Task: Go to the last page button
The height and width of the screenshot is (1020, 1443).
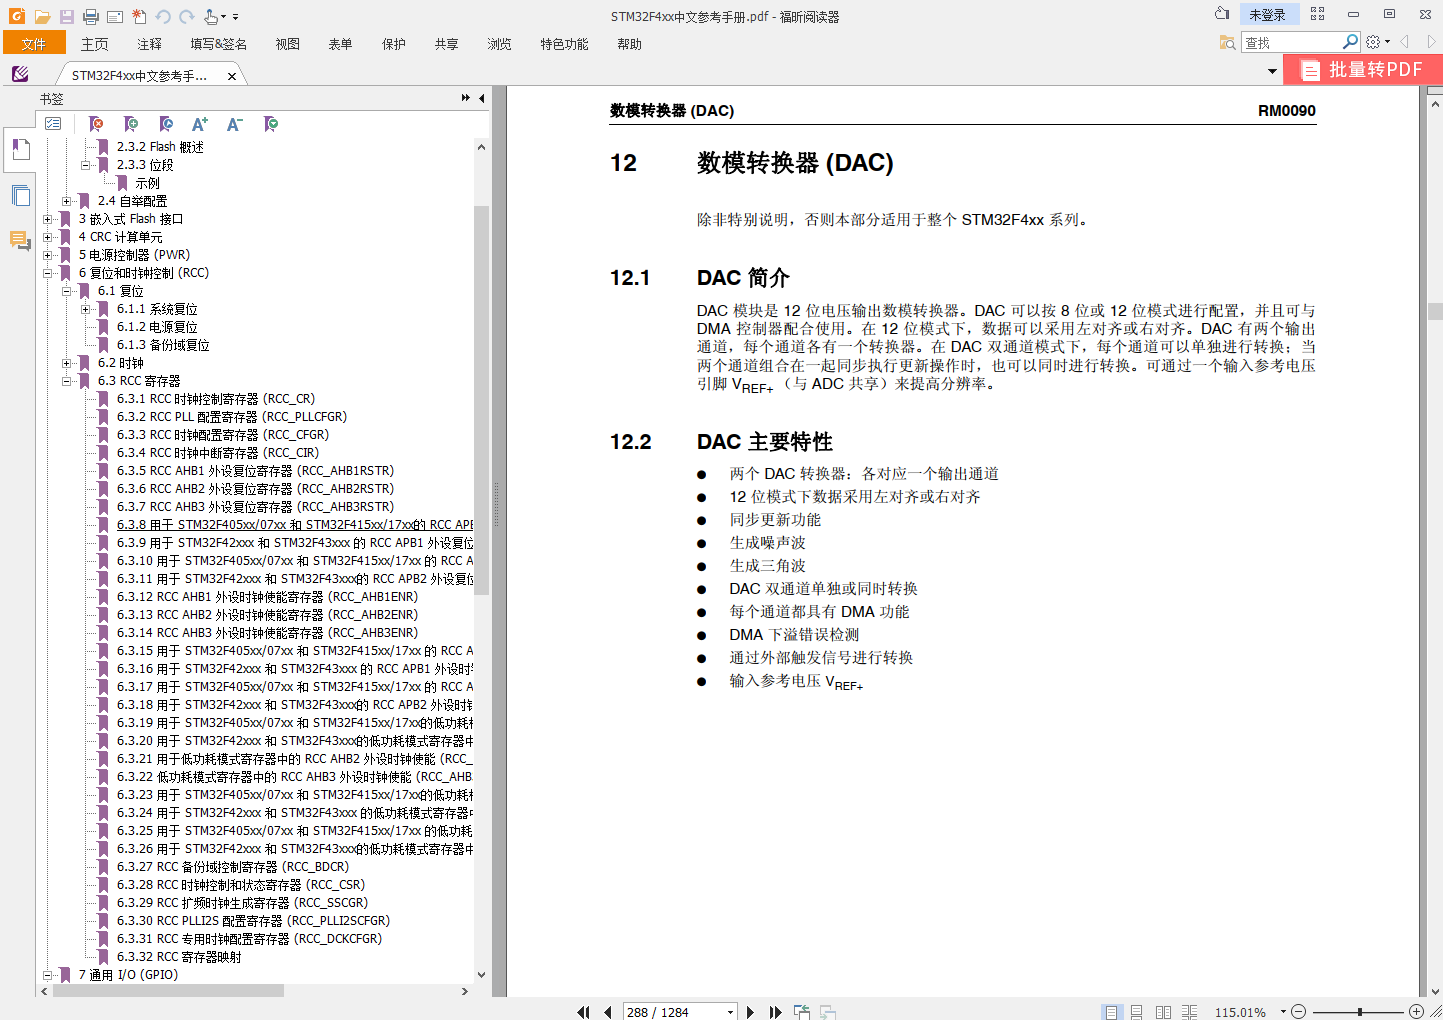Action: [775, 1012]
